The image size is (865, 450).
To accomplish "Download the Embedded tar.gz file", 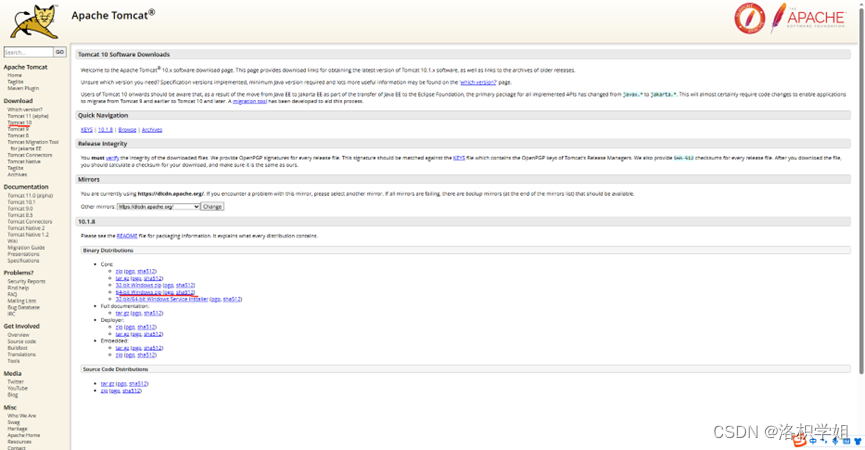I will coord(122,349).
